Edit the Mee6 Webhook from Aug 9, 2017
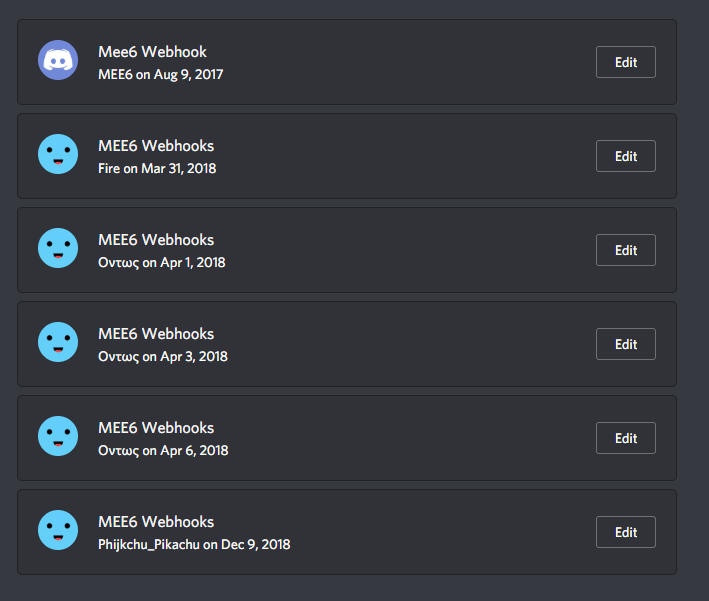Screen dimensions: 709x601 pos(626,62)
